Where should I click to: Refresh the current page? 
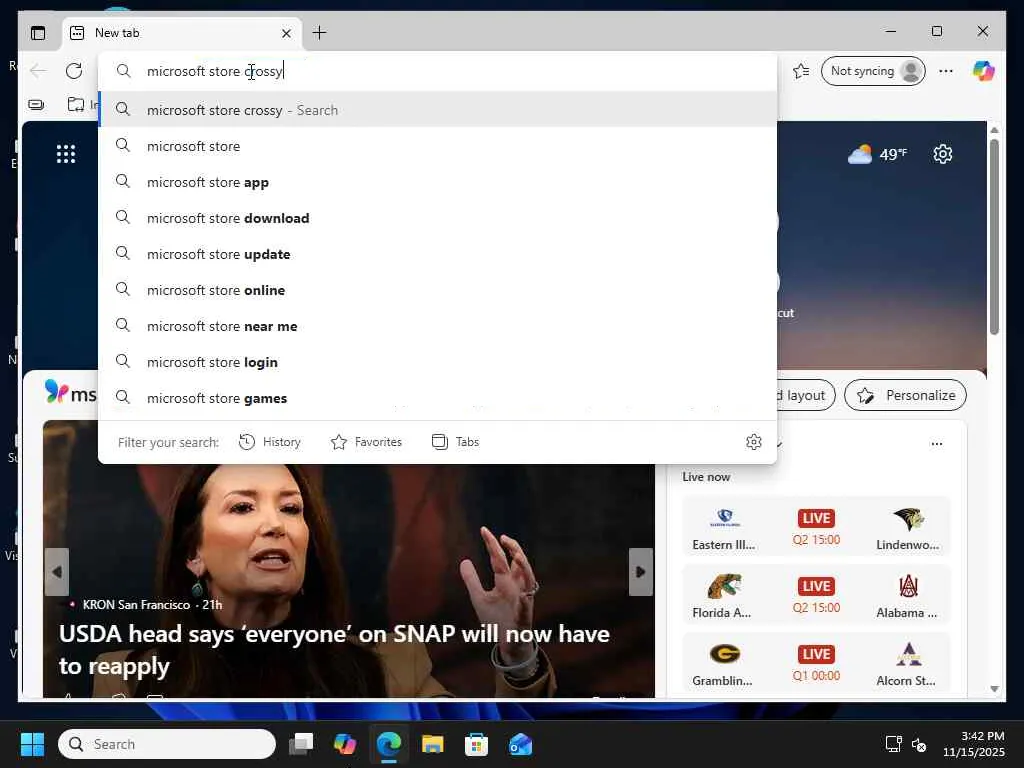(74, 71)
